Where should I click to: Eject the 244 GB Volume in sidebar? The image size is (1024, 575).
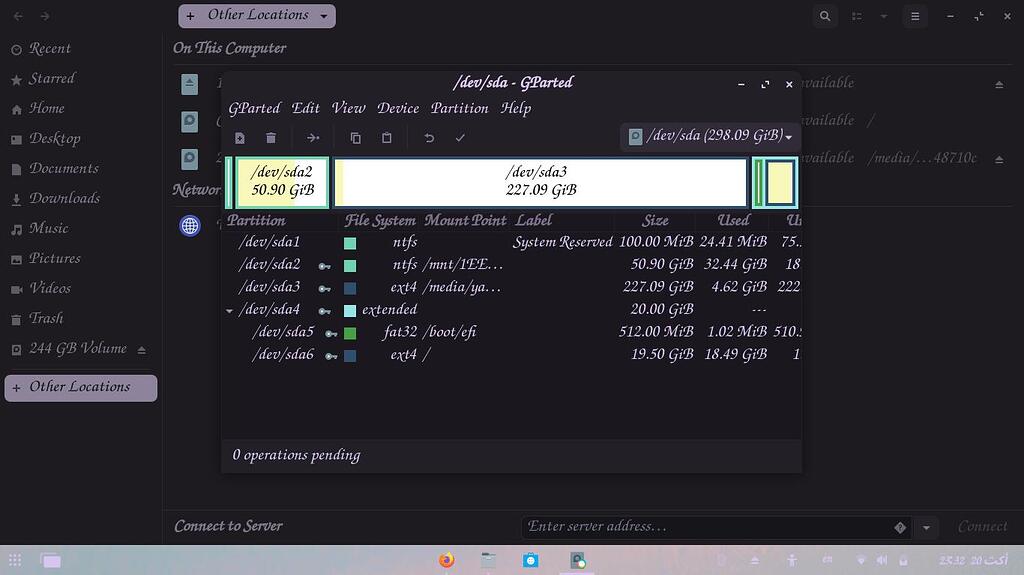point(142,349)
